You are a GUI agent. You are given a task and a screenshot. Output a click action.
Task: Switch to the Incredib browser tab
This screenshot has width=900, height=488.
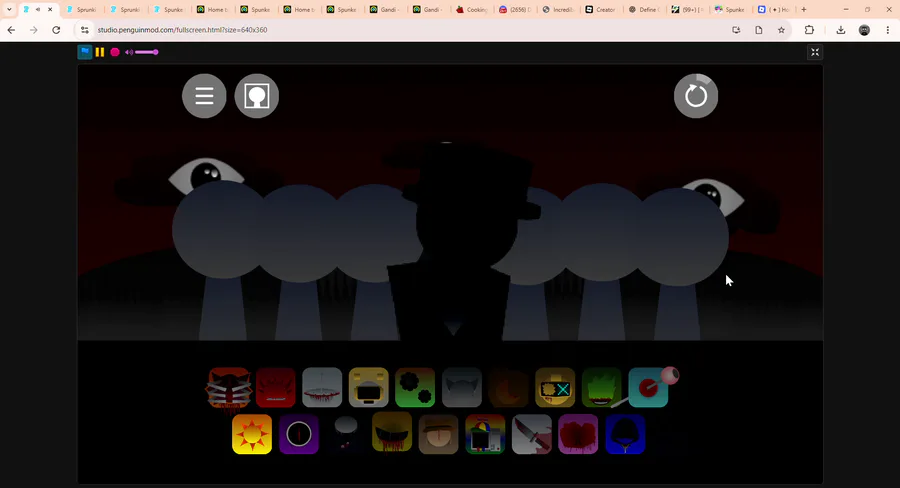coord(558,10)
